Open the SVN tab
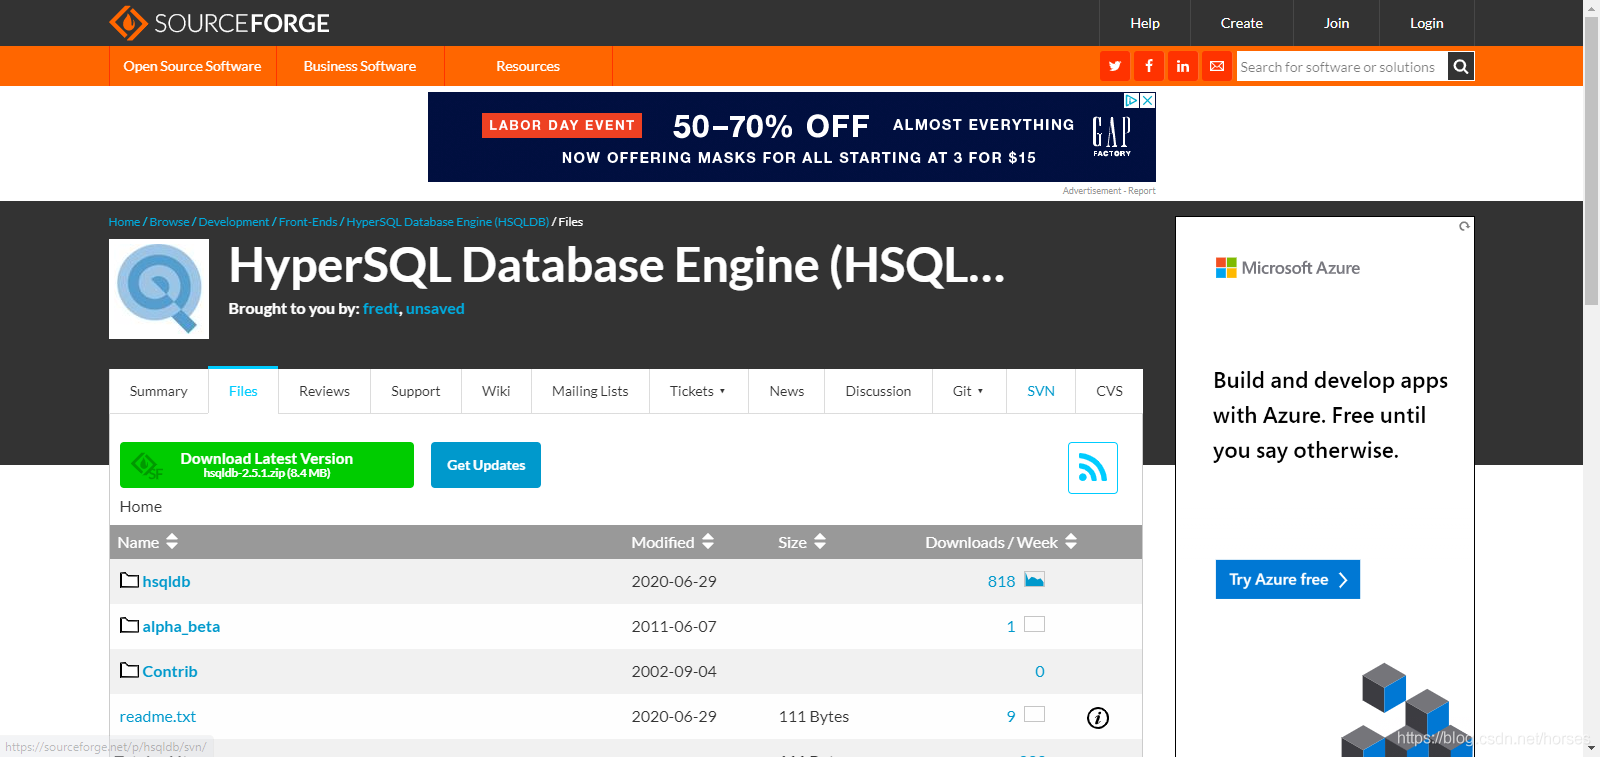The height and width of the screenshot is (757, 1600). coord(1041,391)
